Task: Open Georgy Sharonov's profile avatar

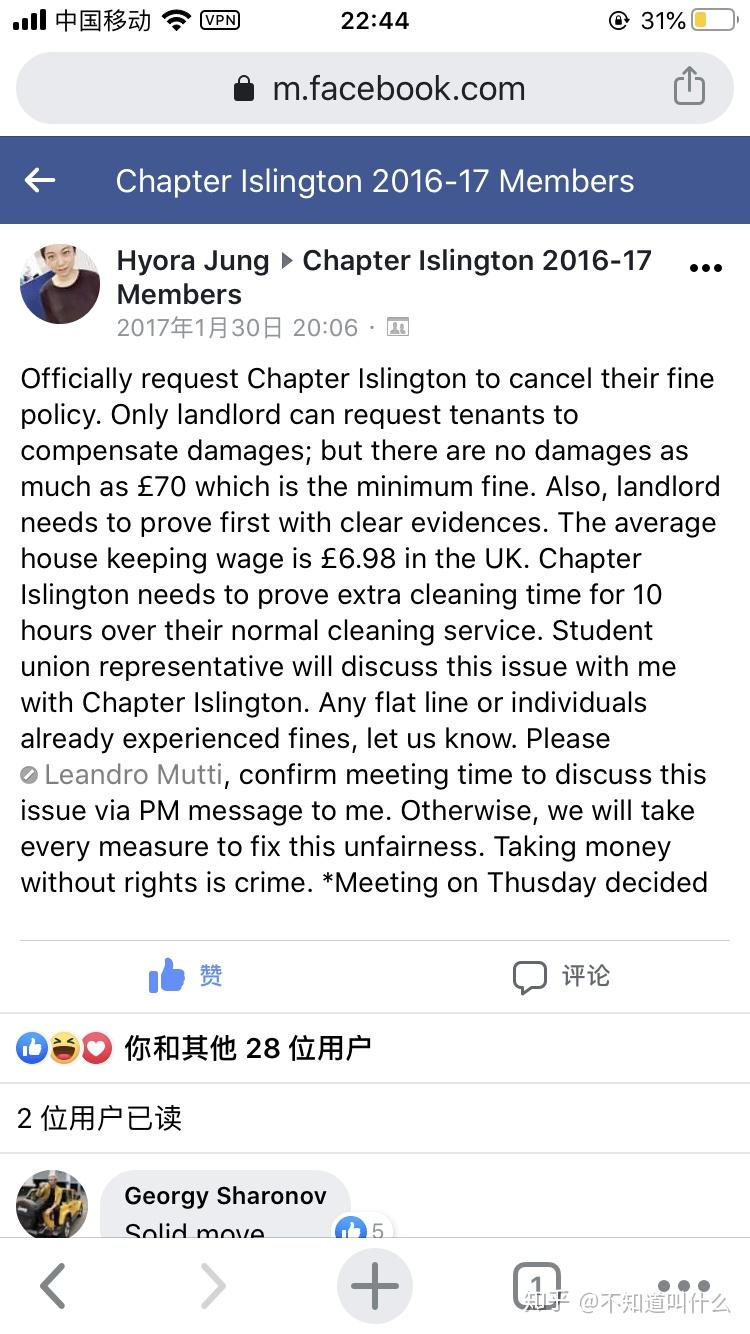Action: pos(52,1205)
